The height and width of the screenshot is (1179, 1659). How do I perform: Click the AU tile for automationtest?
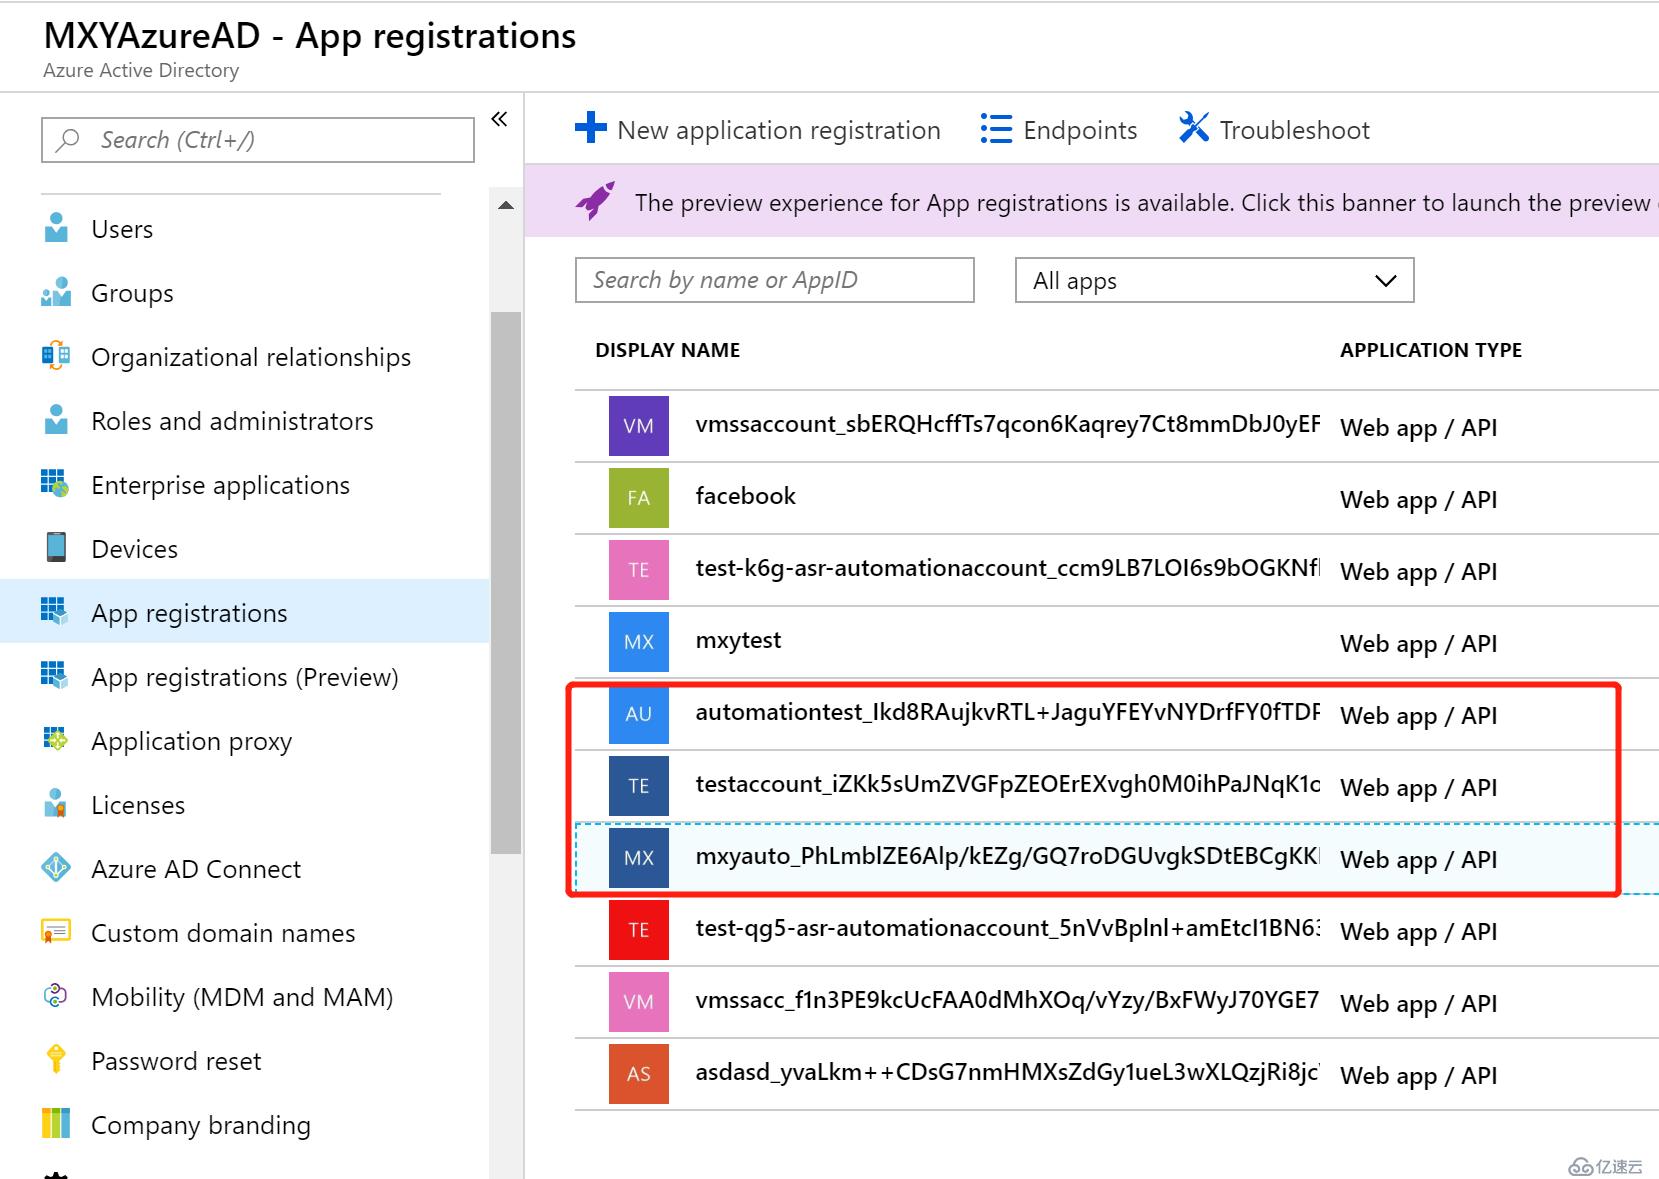coord(639,714)
